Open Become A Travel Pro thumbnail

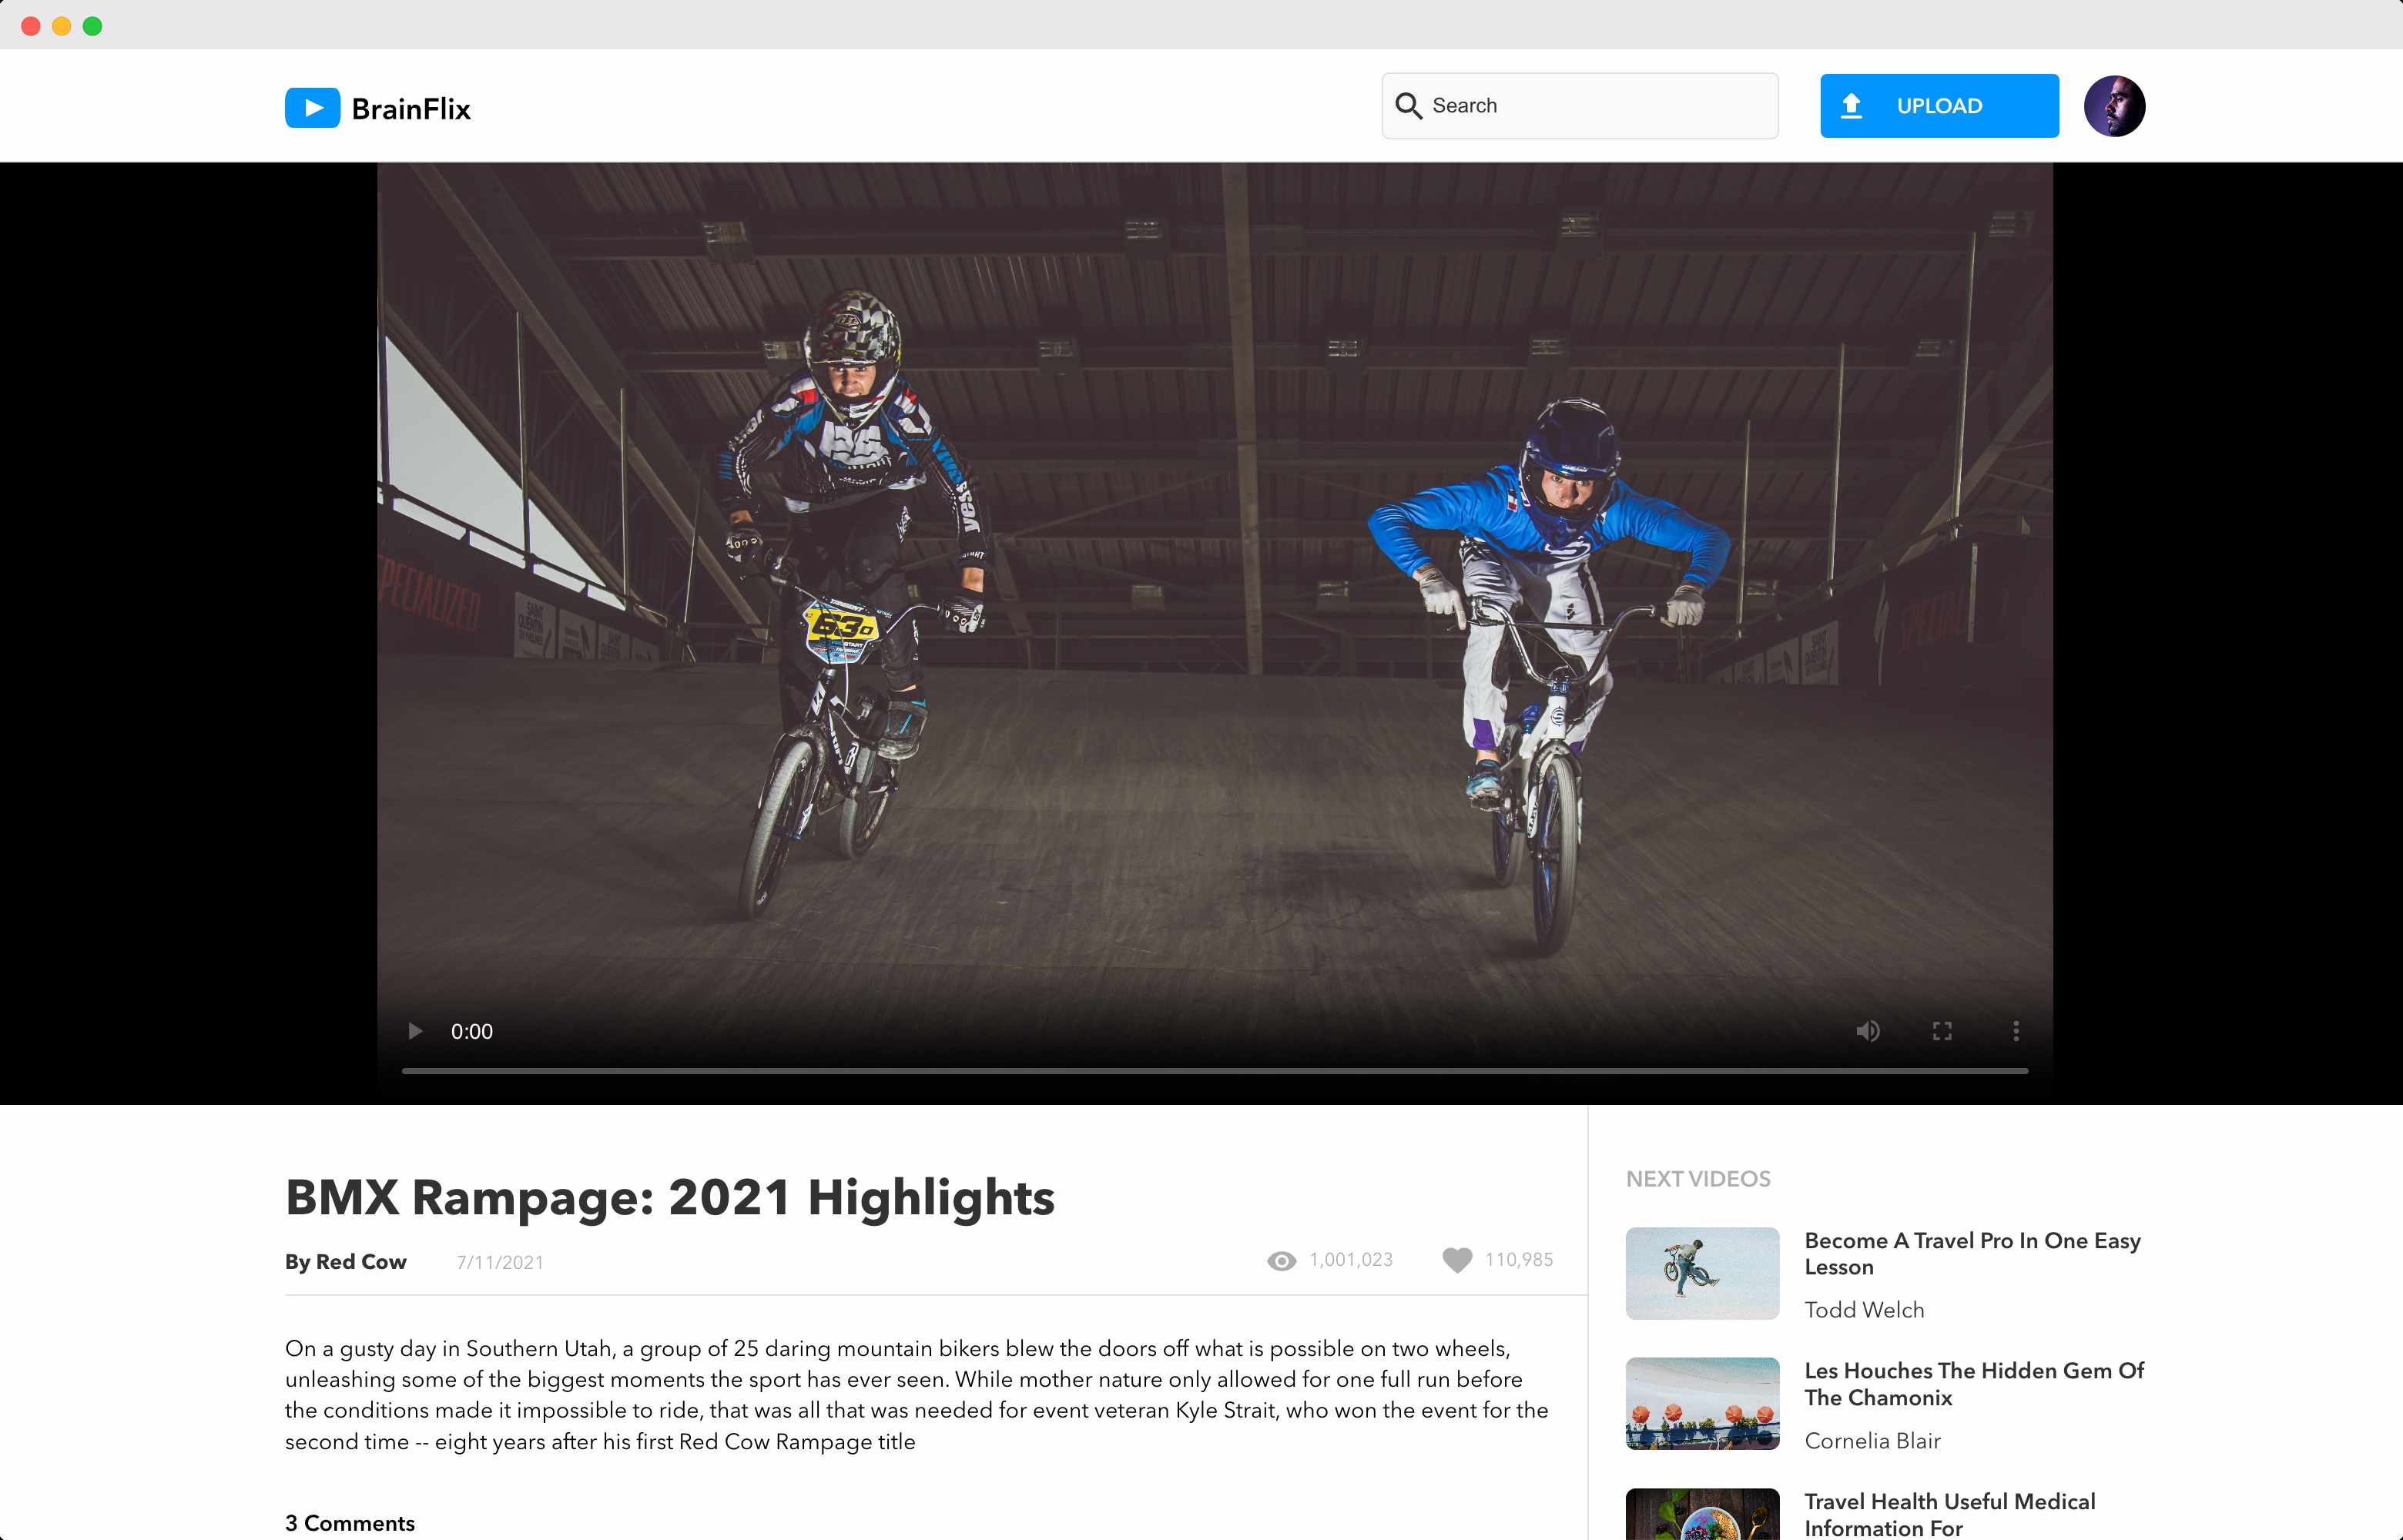pyautogui.click(x=1702, y=1273)
